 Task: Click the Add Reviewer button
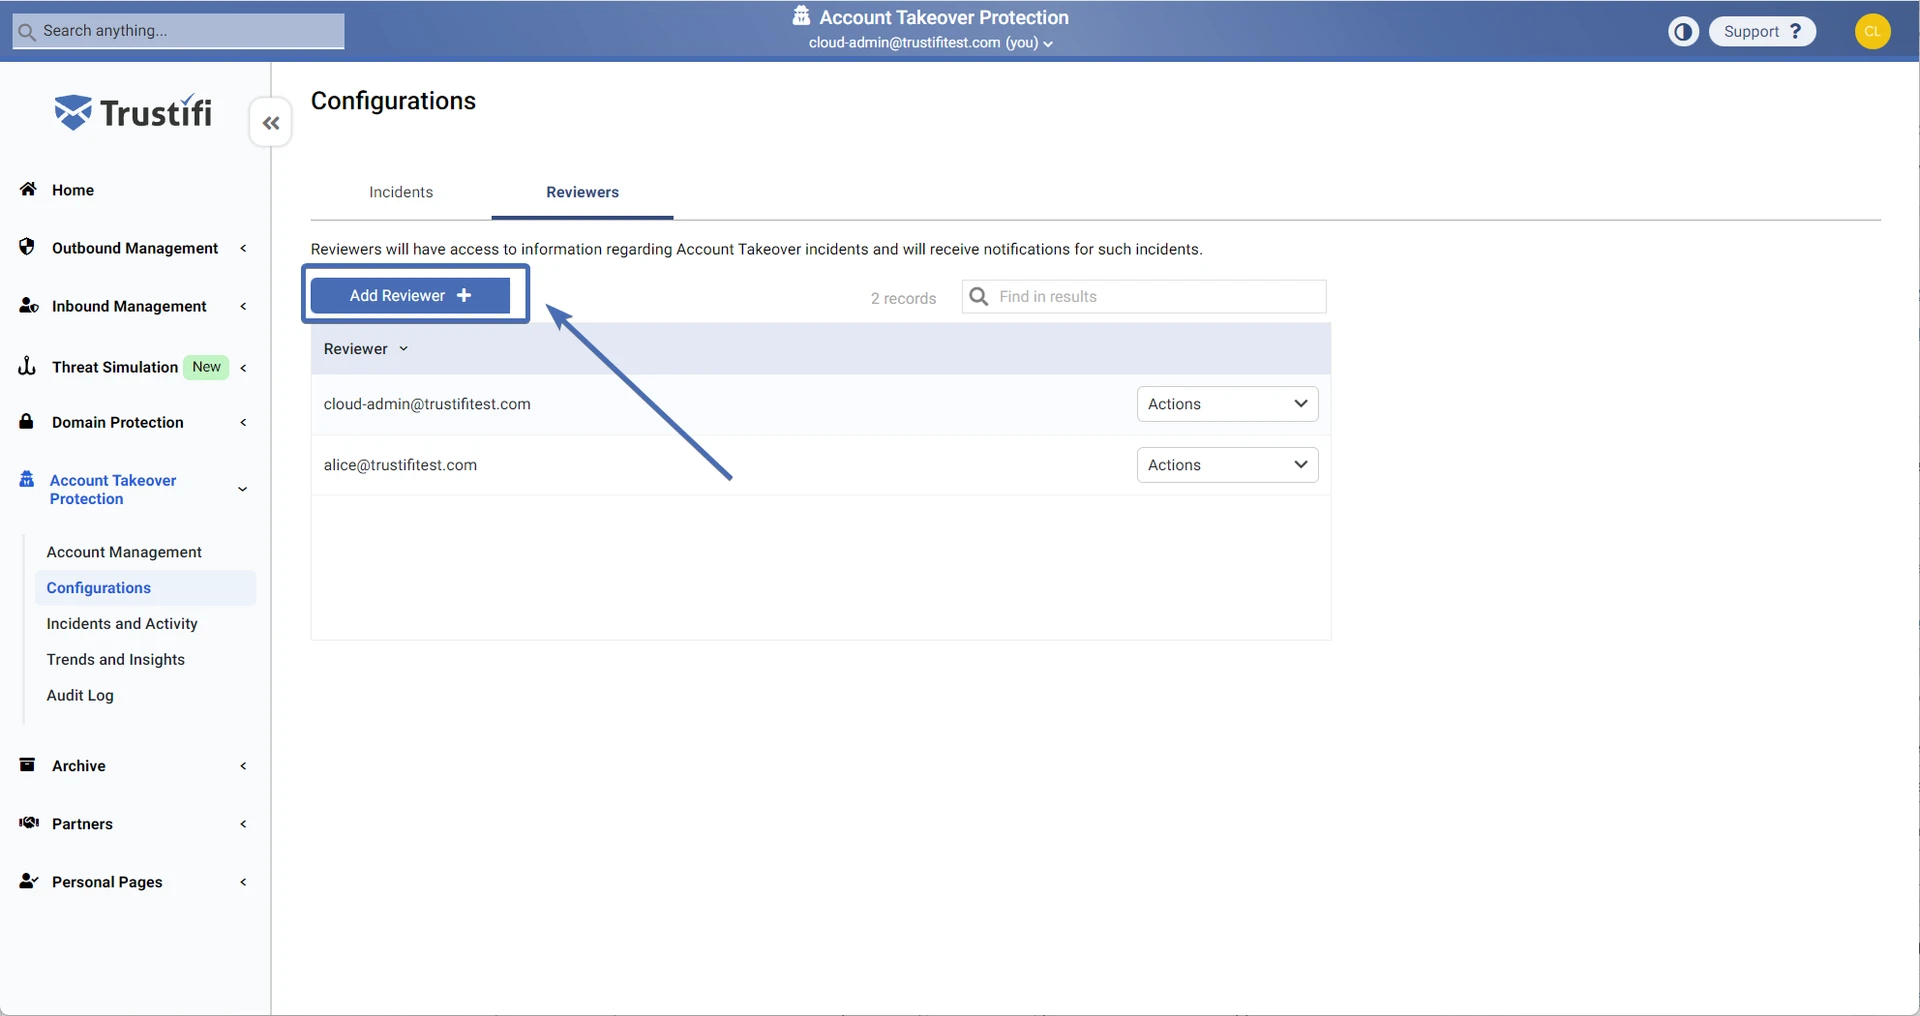pos(410,296)
